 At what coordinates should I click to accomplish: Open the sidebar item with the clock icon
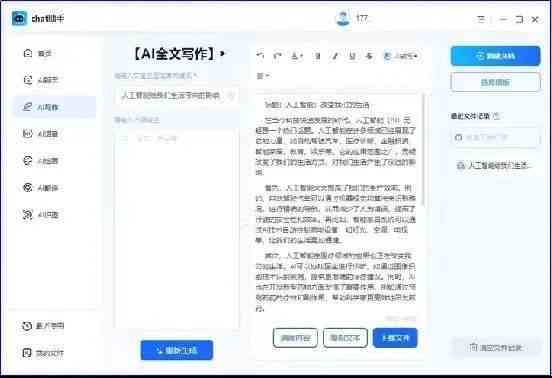[x=43, y=326]
